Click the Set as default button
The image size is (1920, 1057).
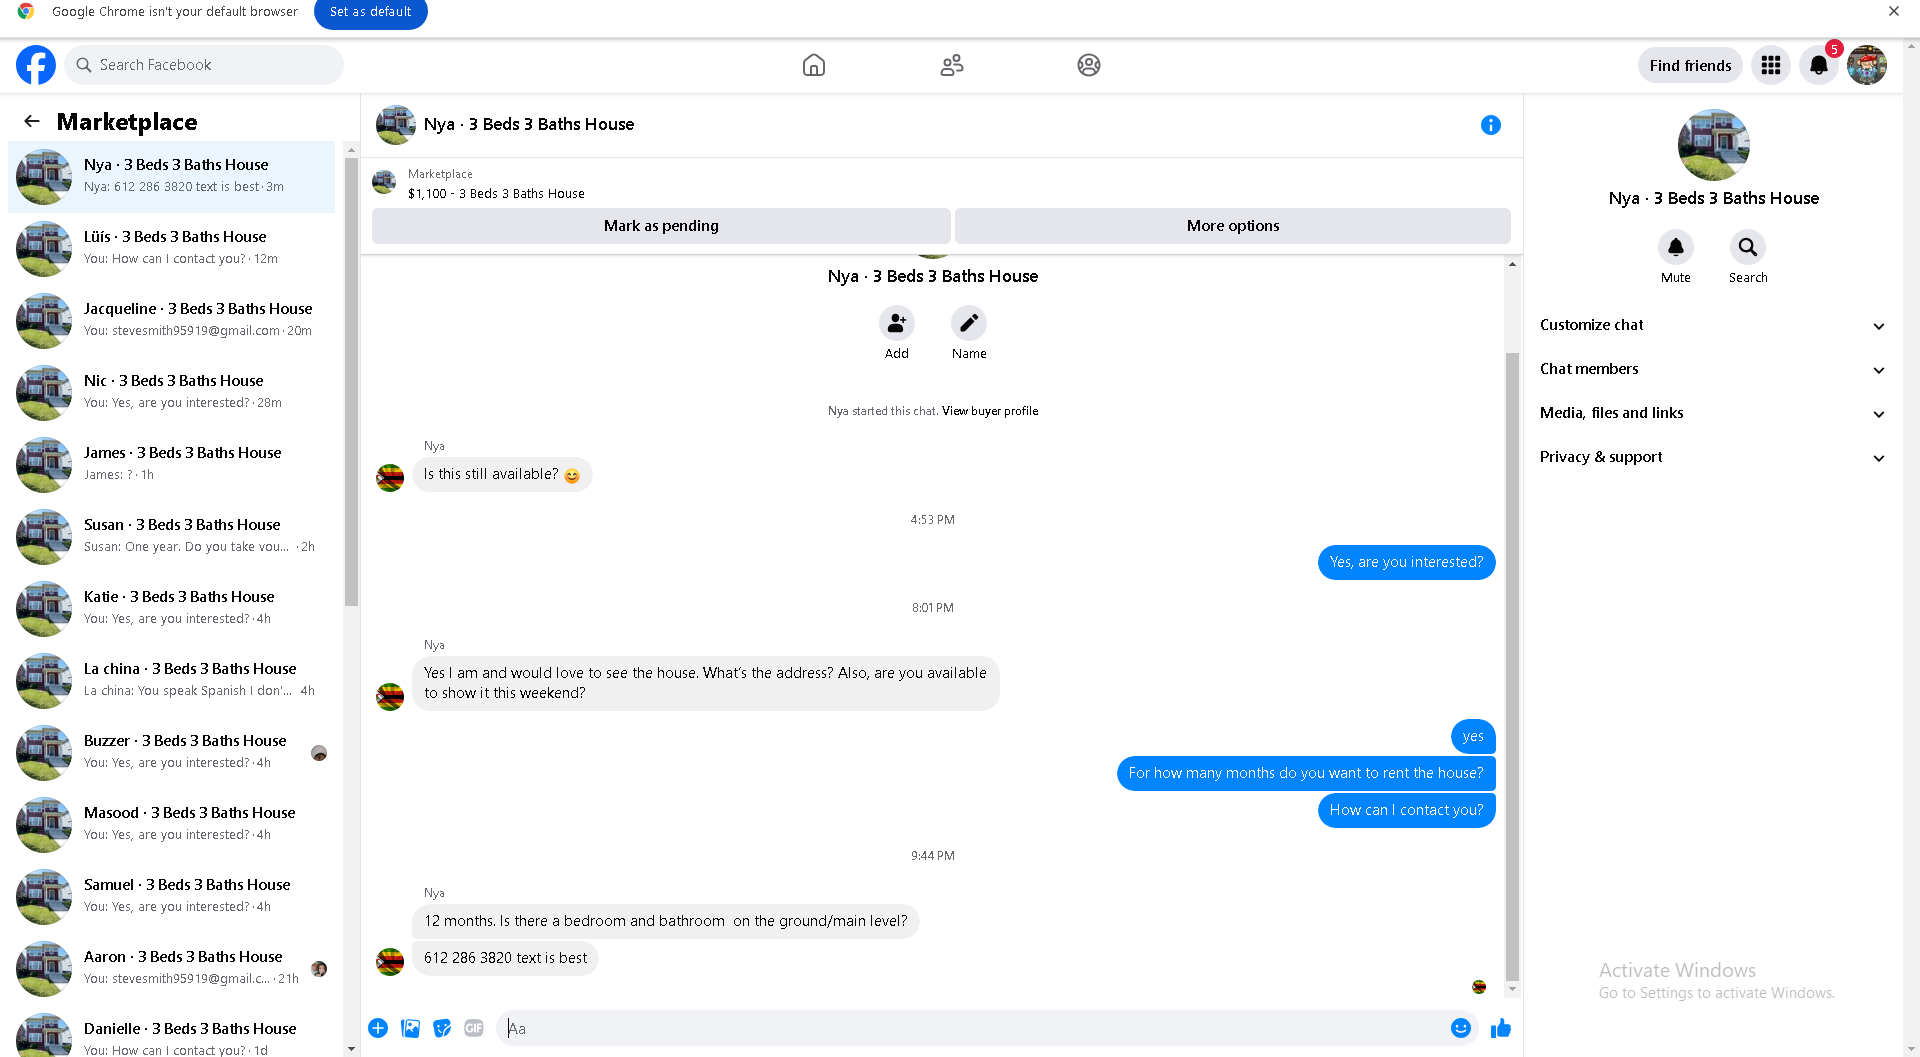click(x=371, y=12)
